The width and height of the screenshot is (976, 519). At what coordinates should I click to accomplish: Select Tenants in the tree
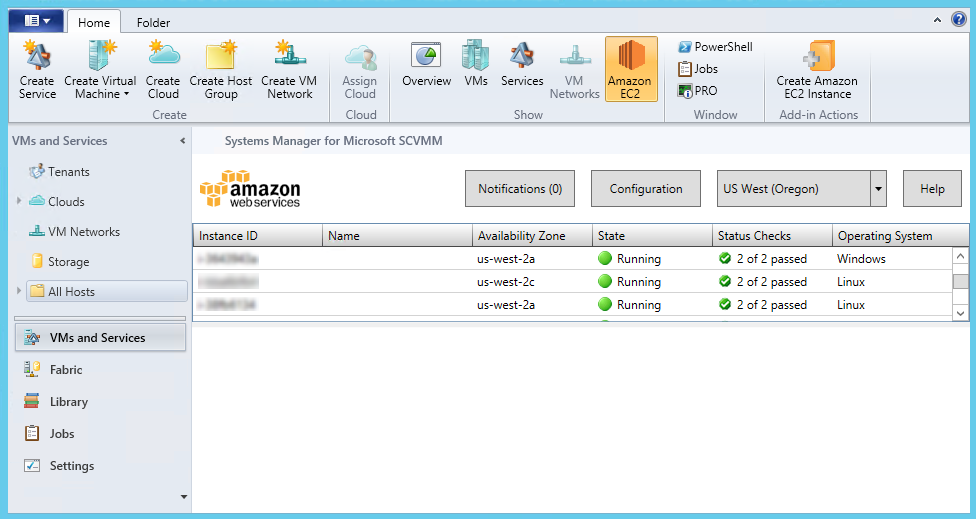[x=59, y=172]
